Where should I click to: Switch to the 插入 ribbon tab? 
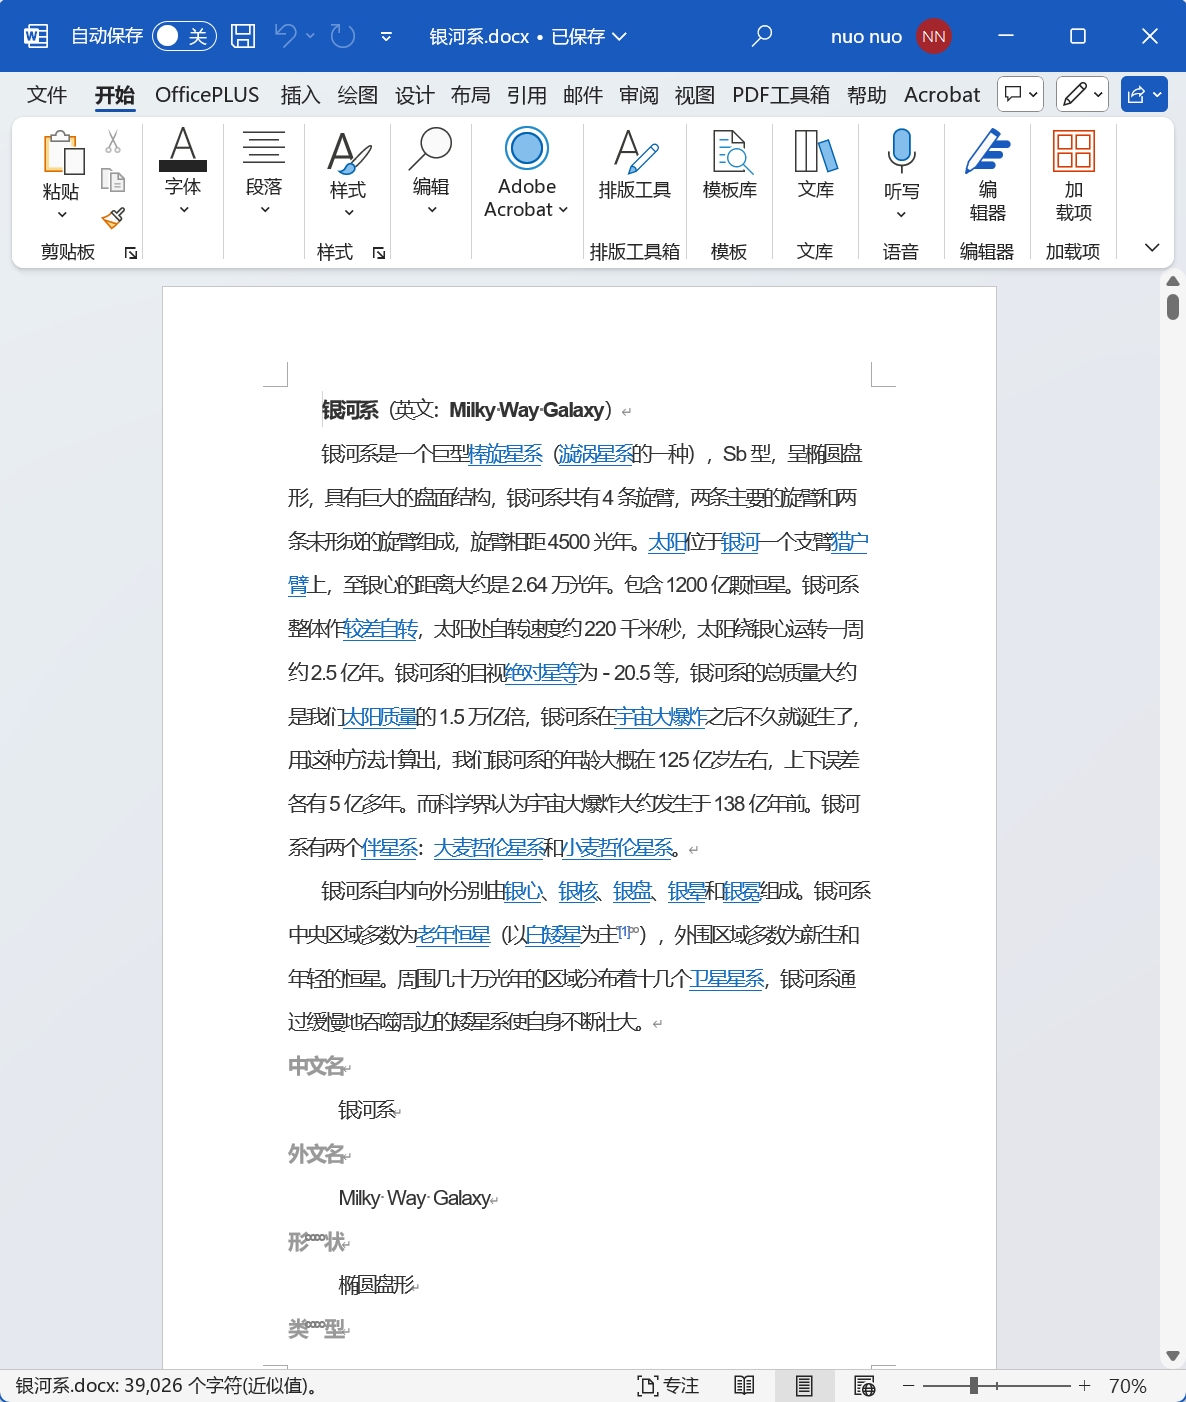[x=300, y=94]
